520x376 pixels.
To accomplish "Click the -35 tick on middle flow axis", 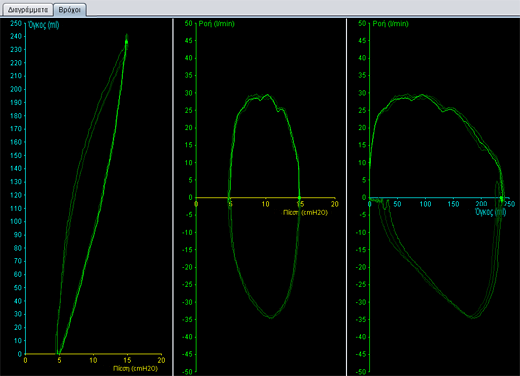I will (x=187, y=319).
